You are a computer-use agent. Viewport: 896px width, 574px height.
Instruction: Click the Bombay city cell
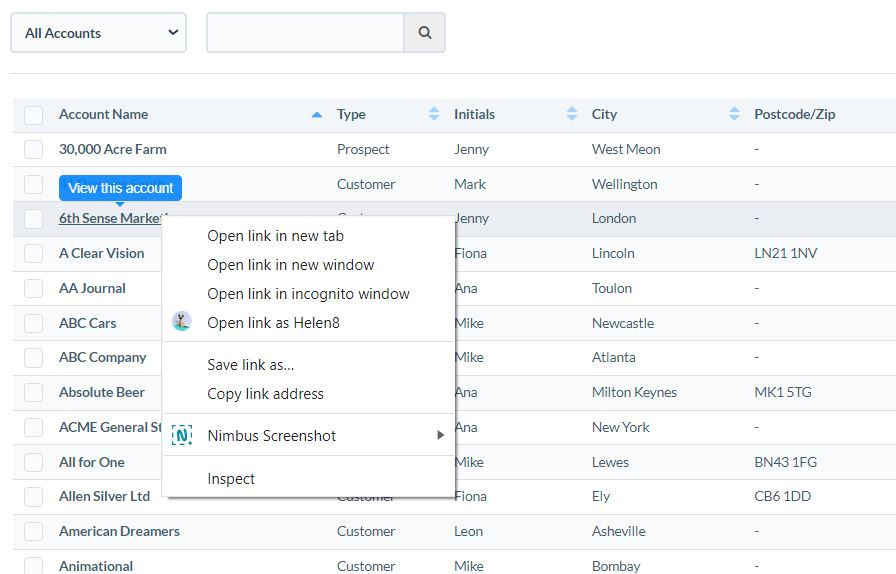pos(616,566)
